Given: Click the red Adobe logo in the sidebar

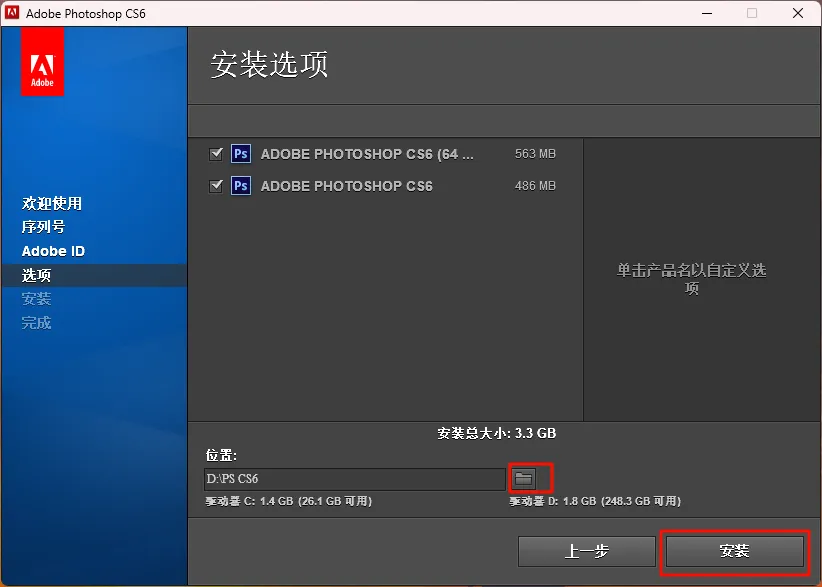Looking at the screenshot, I should pos(42,62).
